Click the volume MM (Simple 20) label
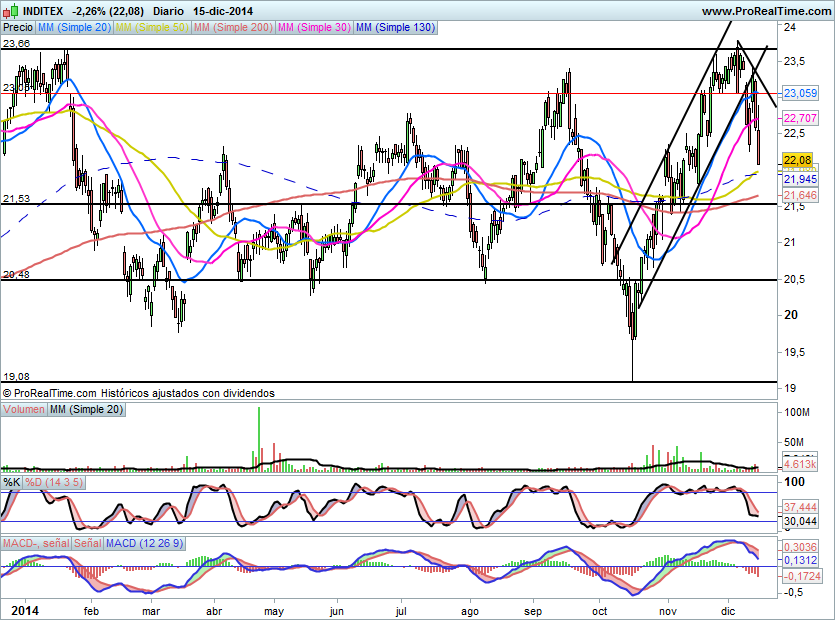 point(86,410)
